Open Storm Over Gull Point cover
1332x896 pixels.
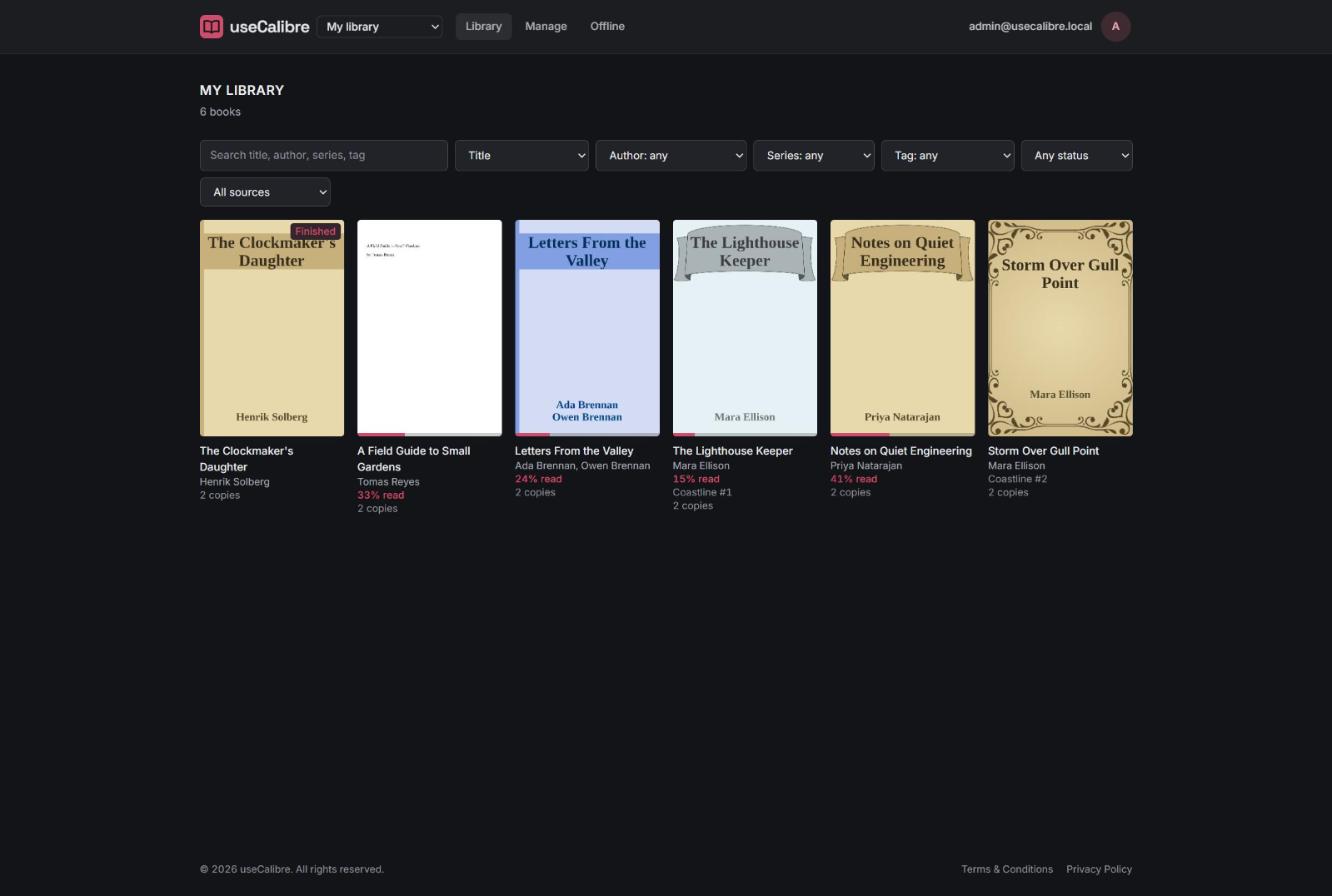point(1060,328)
